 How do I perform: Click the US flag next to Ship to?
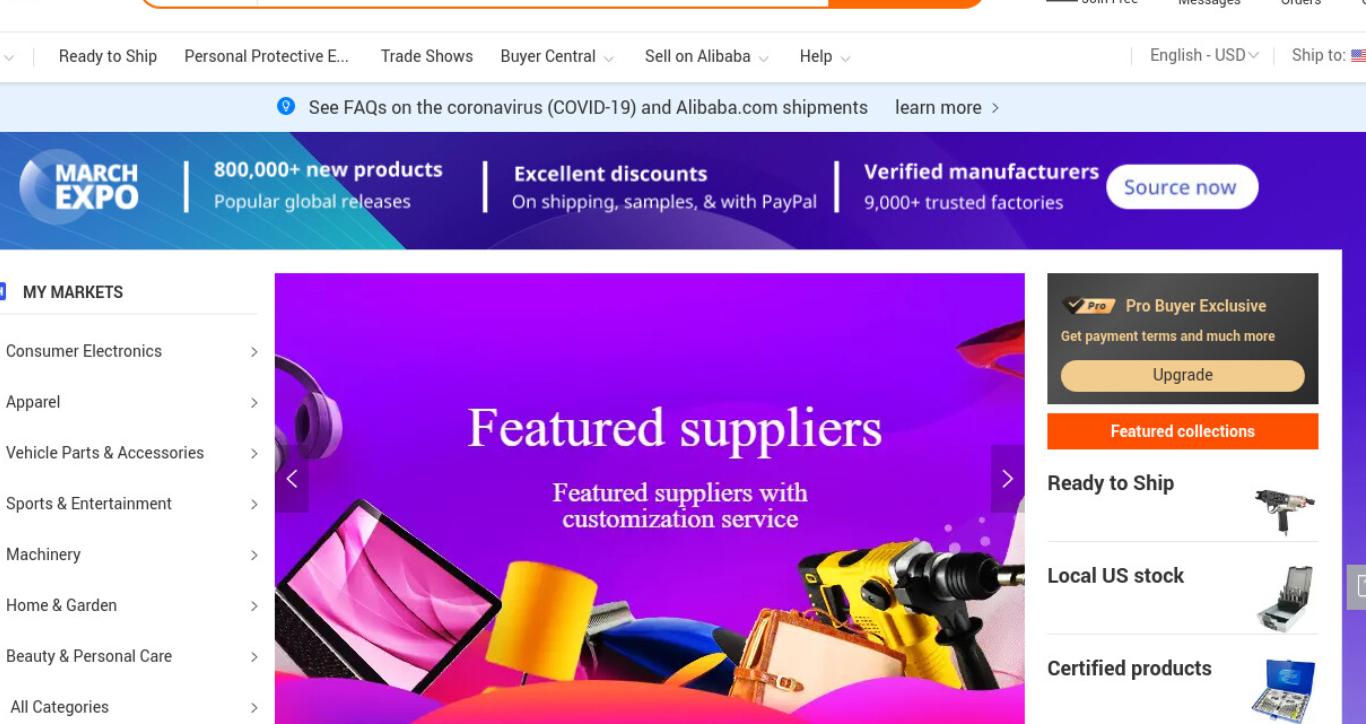coord(1358,56)
